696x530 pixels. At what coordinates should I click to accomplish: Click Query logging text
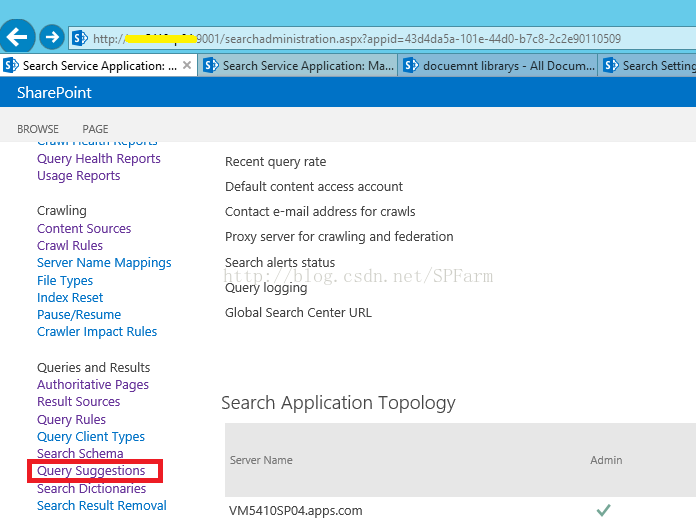tap(266, 288)
